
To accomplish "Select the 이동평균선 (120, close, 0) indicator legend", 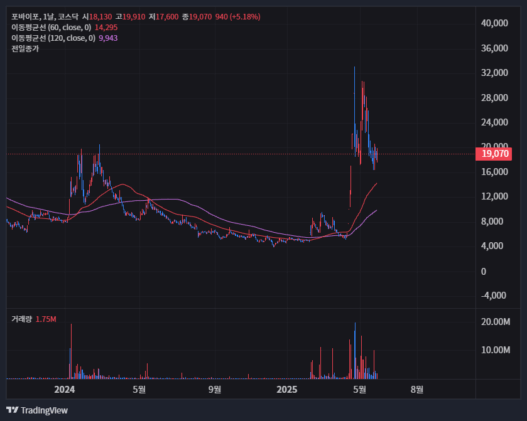I will coord(53,38).
